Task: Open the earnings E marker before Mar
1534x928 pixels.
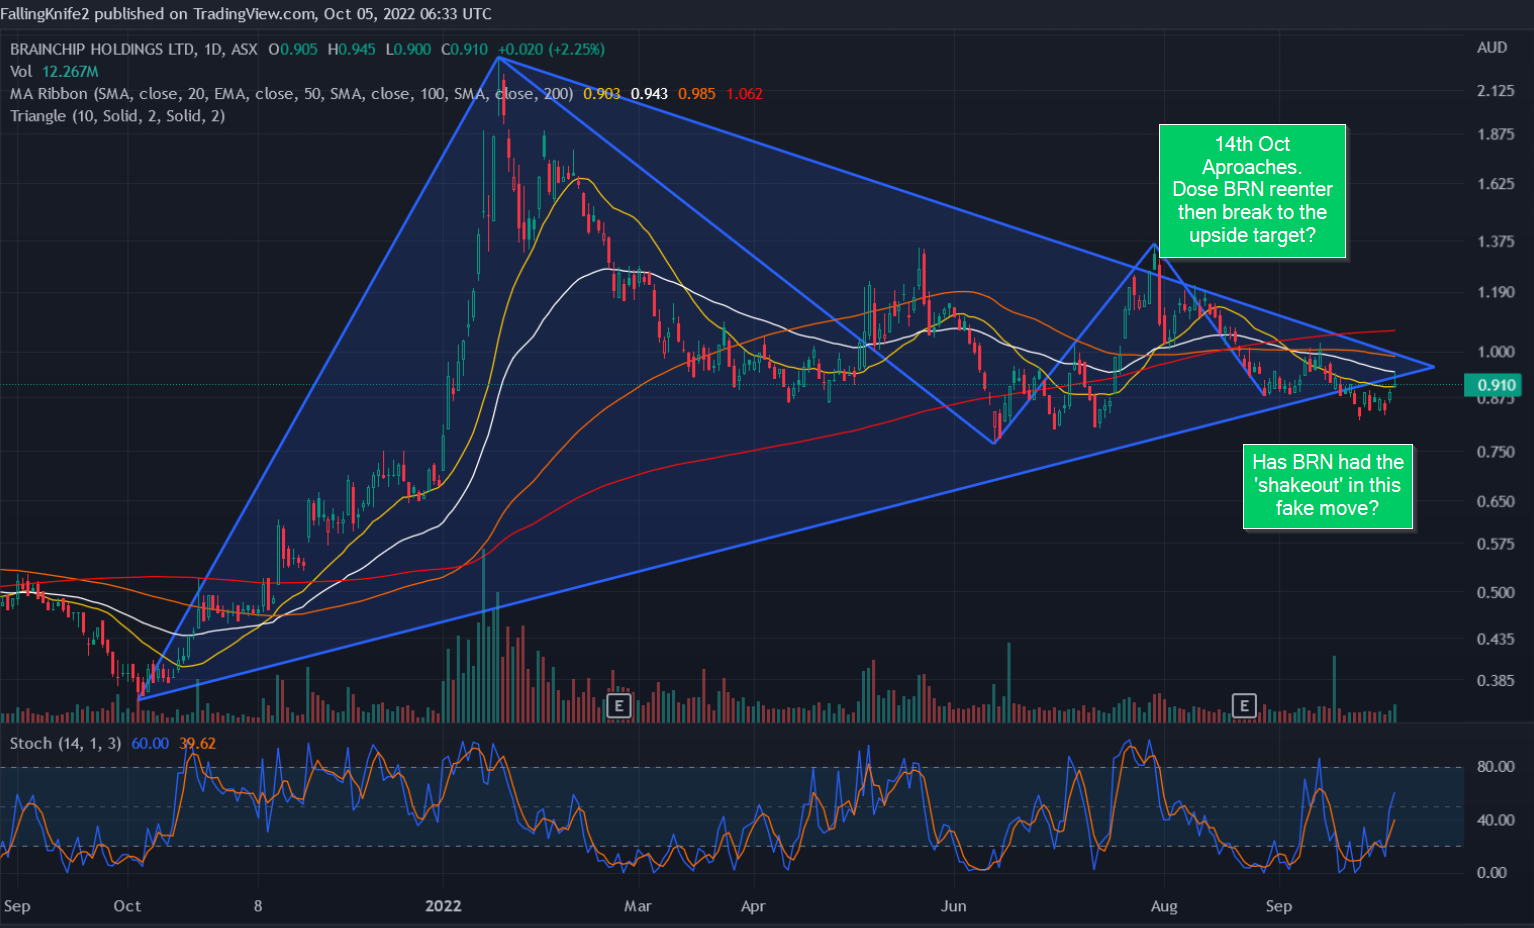Action: point(618,706)
